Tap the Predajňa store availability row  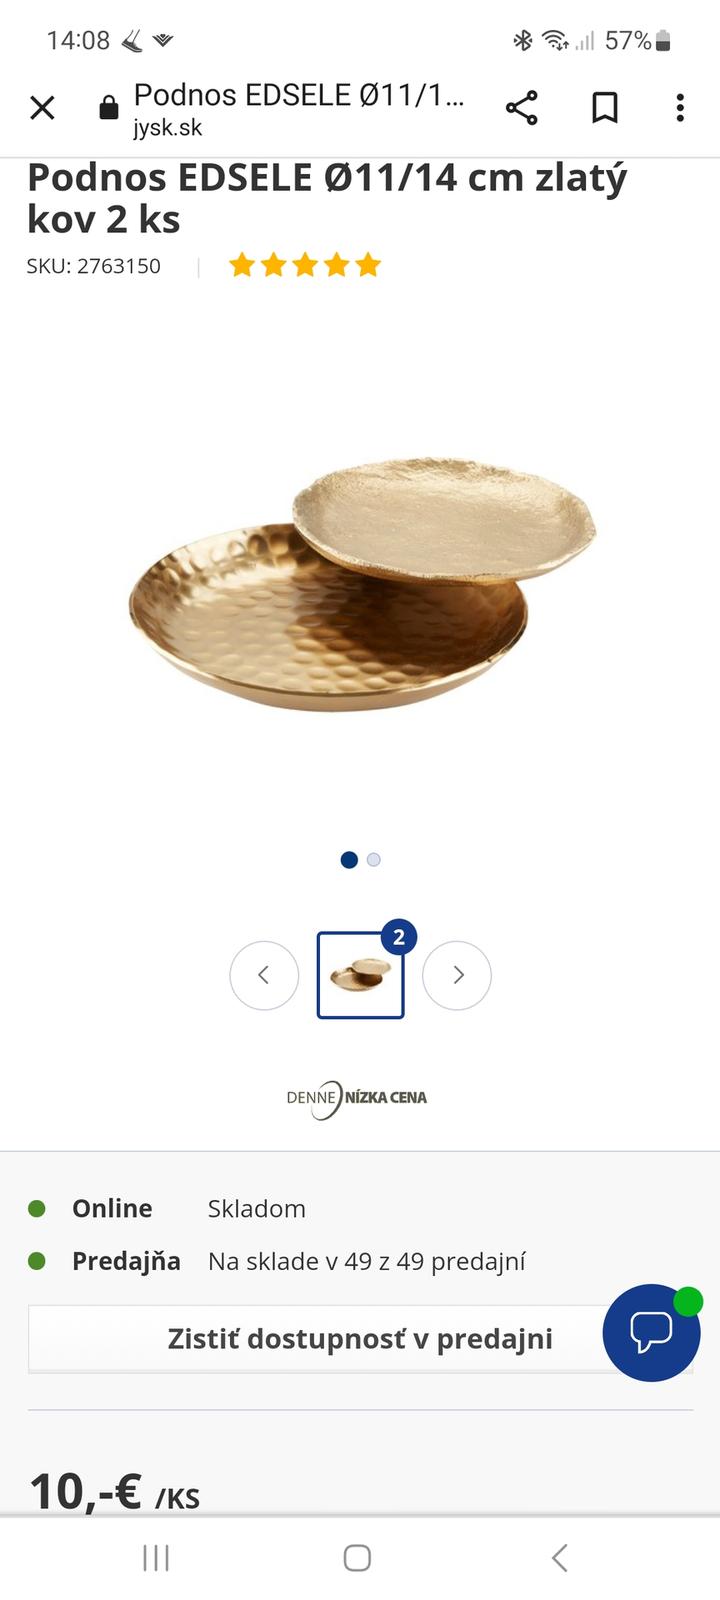tap(277, 1261)
